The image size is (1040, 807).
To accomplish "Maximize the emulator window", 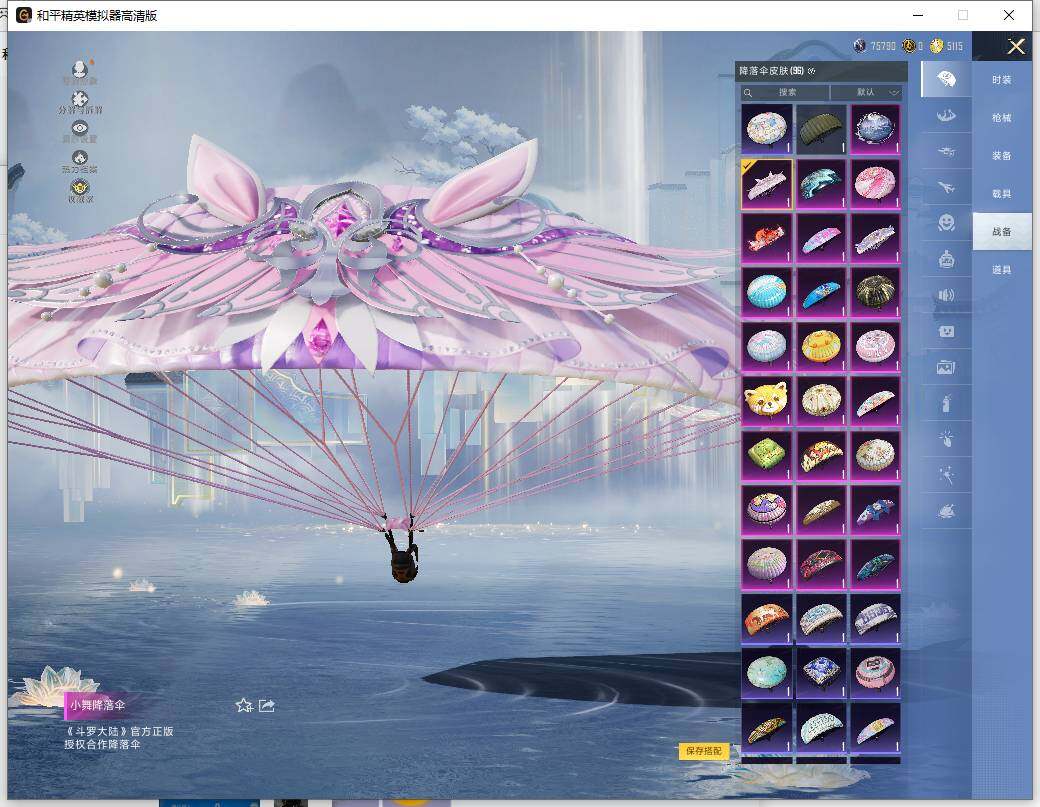I will (963, 15).
